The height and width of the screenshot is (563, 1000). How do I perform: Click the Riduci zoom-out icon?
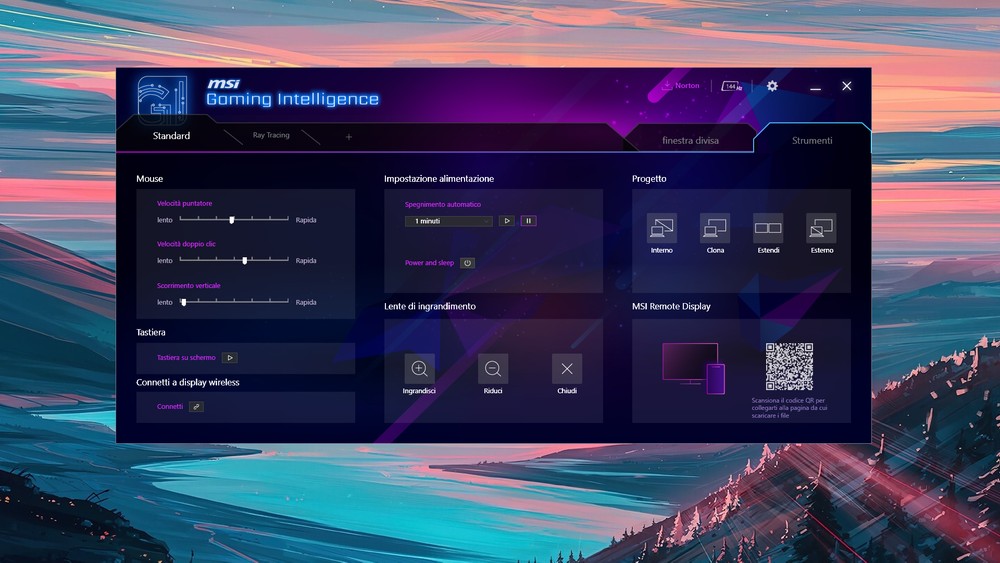tap(493, 369)
